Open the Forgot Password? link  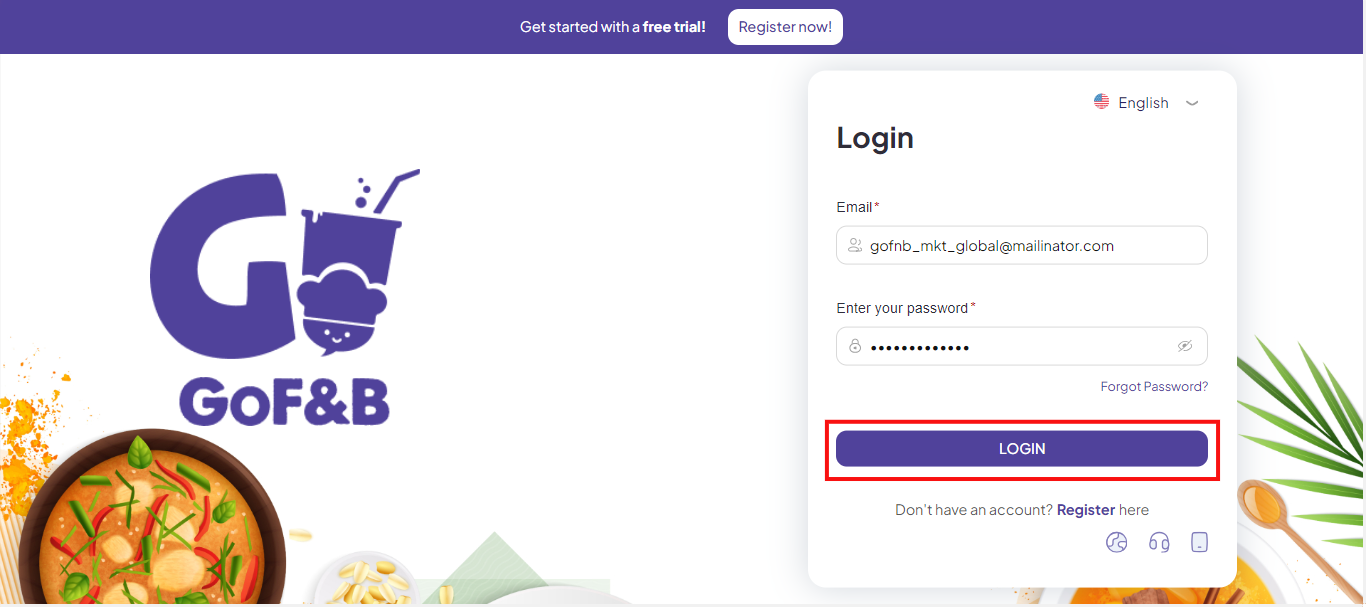tap(1154, 386)
